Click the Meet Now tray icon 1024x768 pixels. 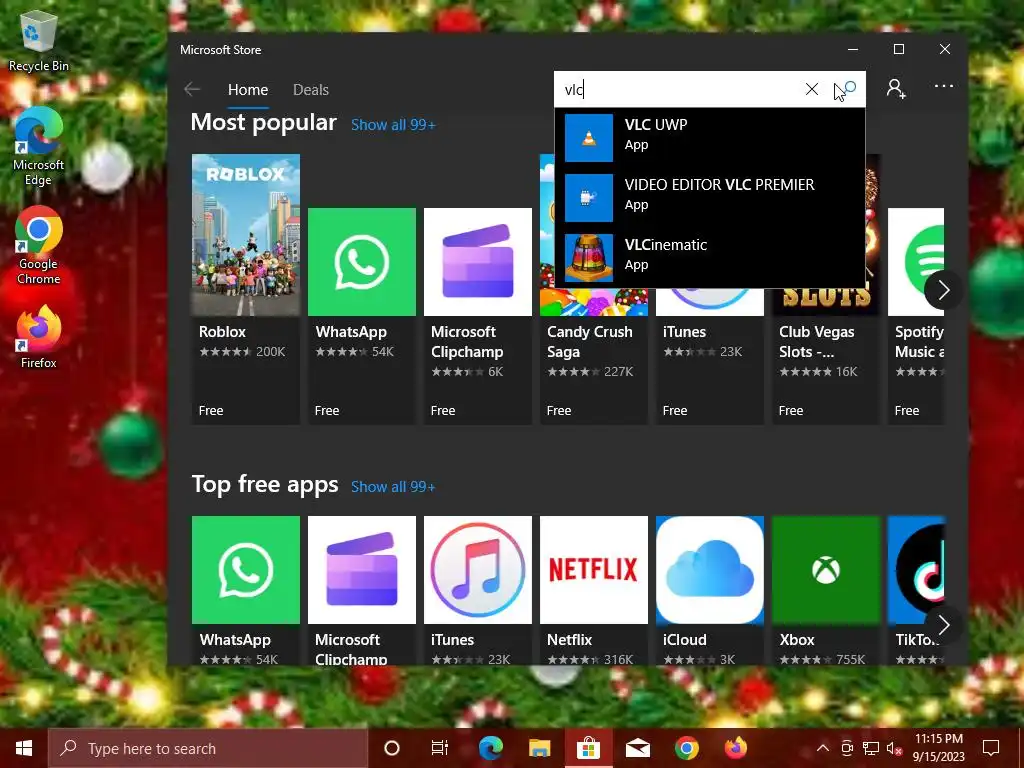click(x=847, y=748)
